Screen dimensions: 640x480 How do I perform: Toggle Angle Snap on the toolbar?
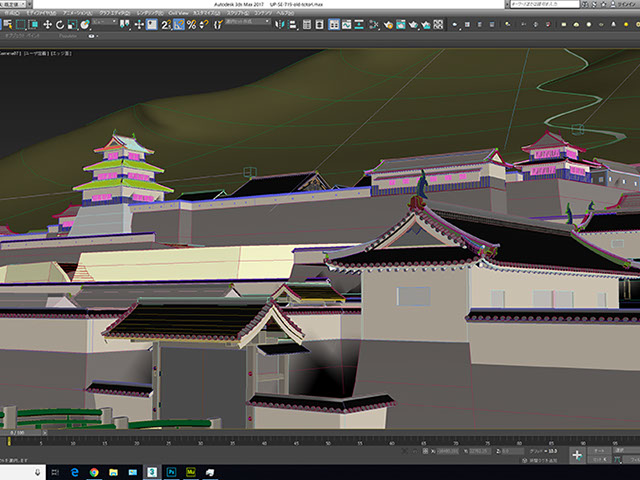point(178,24)
